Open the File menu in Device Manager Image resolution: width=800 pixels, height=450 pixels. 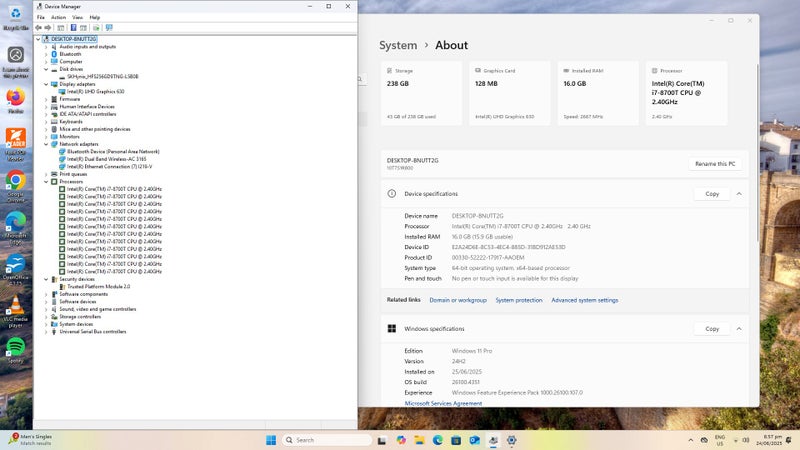click(x=41, y=17)
